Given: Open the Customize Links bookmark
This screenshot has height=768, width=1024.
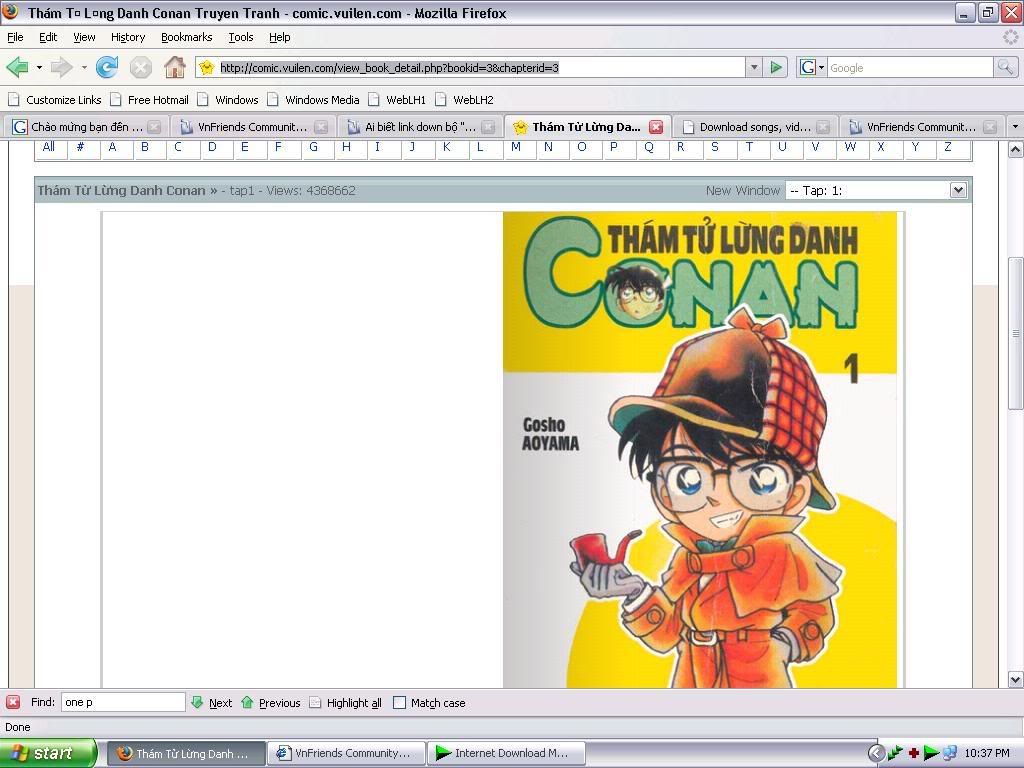Looking at the screenshot, I should pos(55,100).
